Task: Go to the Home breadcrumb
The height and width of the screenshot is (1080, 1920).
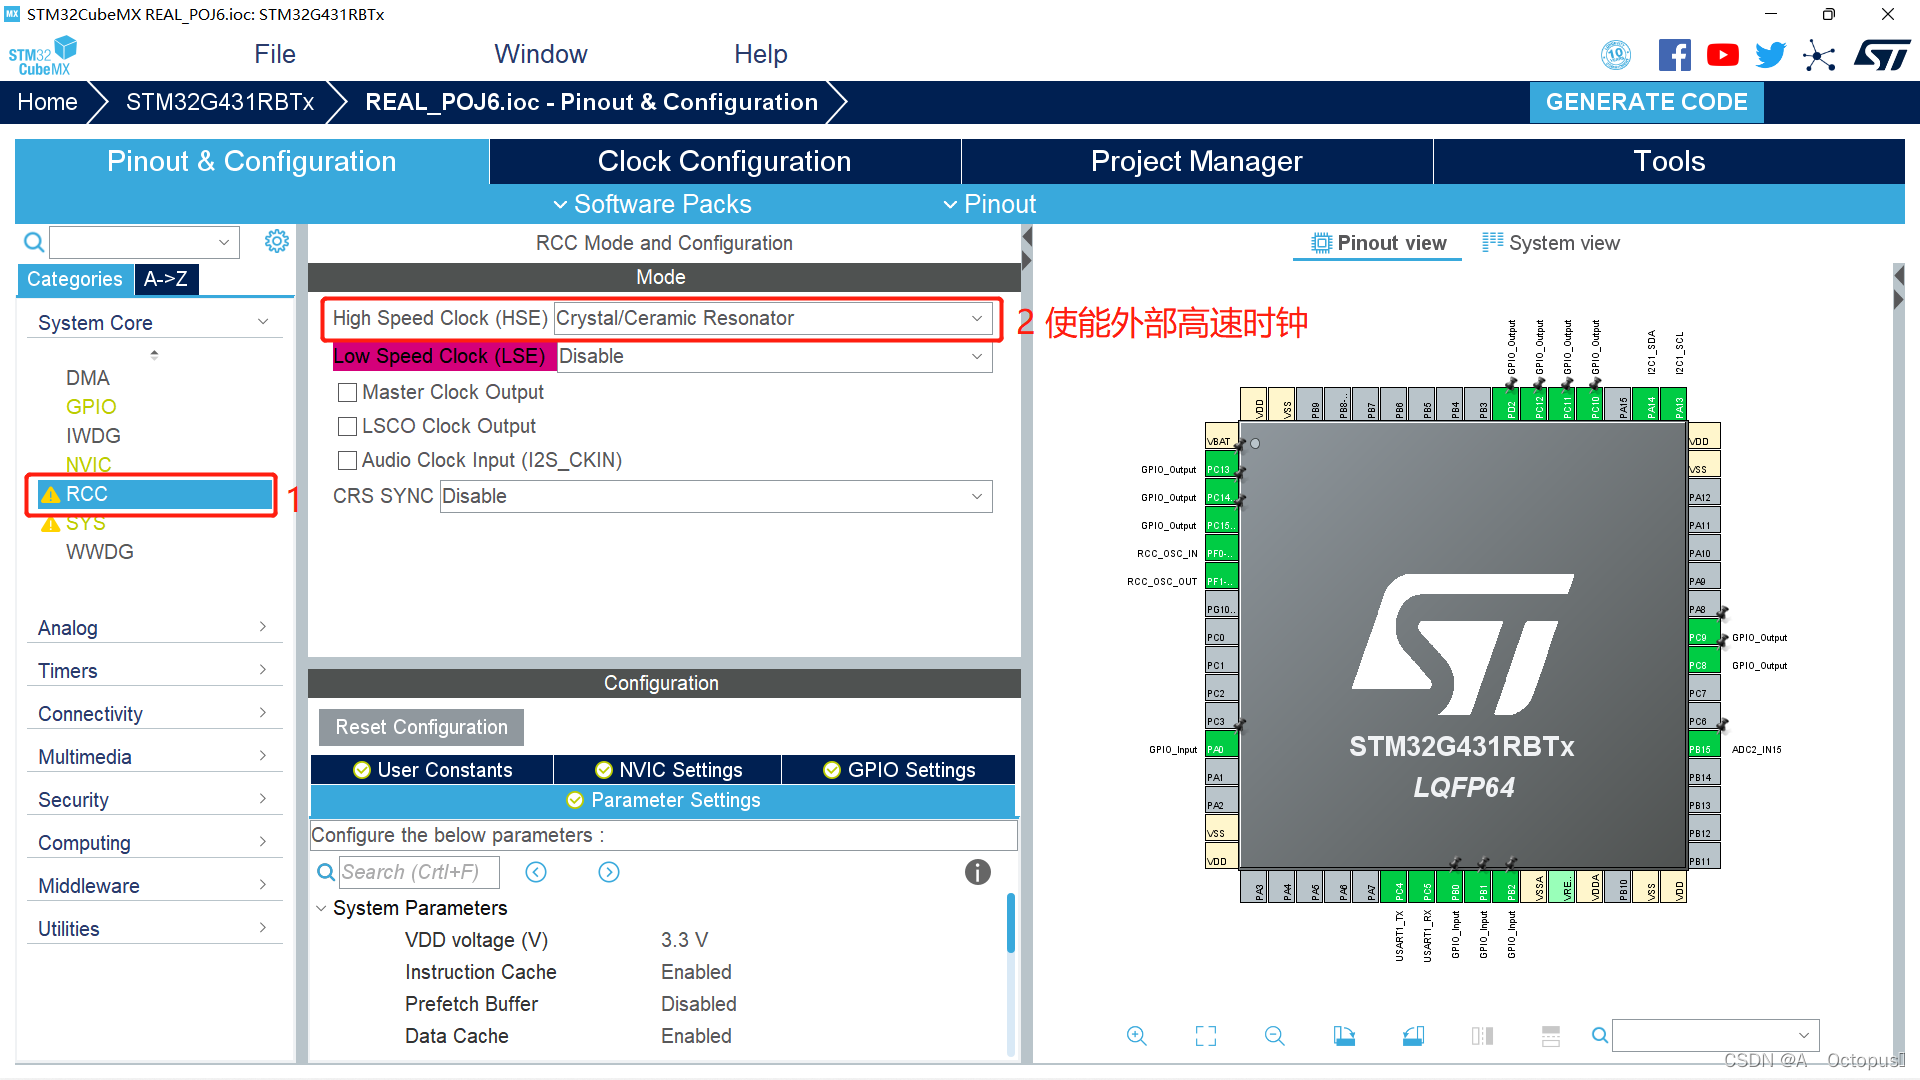Action: pyautogui.click(x=47, y=102)
